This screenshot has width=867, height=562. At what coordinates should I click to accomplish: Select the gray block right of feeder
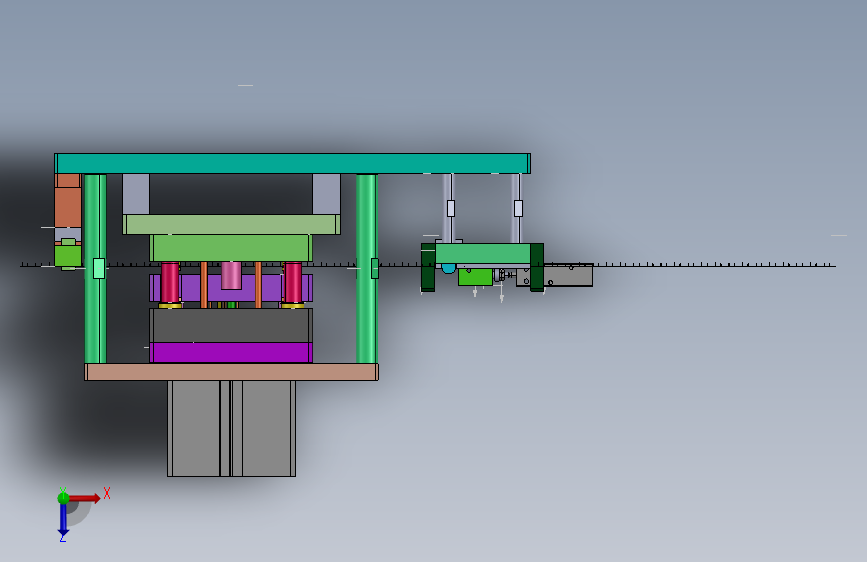point(568,275)
